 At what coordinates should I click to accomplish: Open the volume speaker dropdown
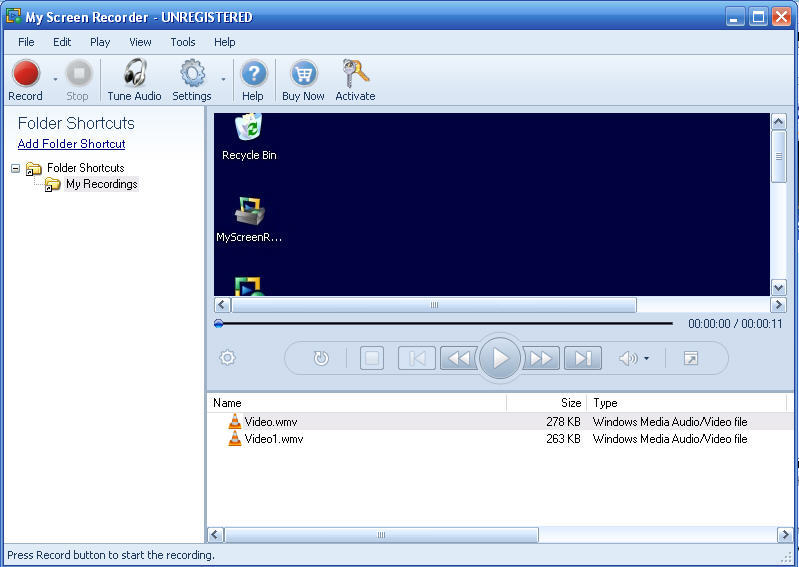click(634, 358)
